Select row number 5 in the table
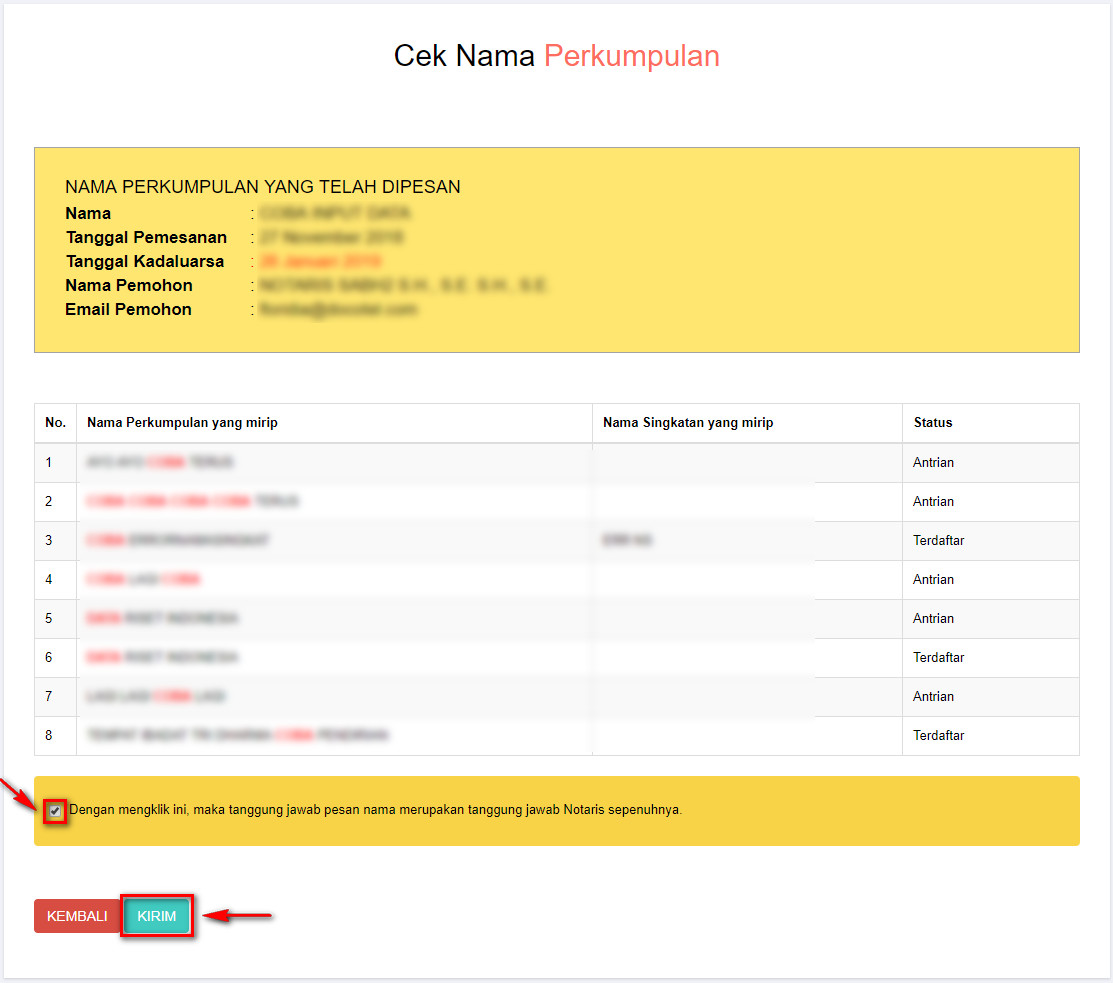The image size is (1113, 983). 49,619
